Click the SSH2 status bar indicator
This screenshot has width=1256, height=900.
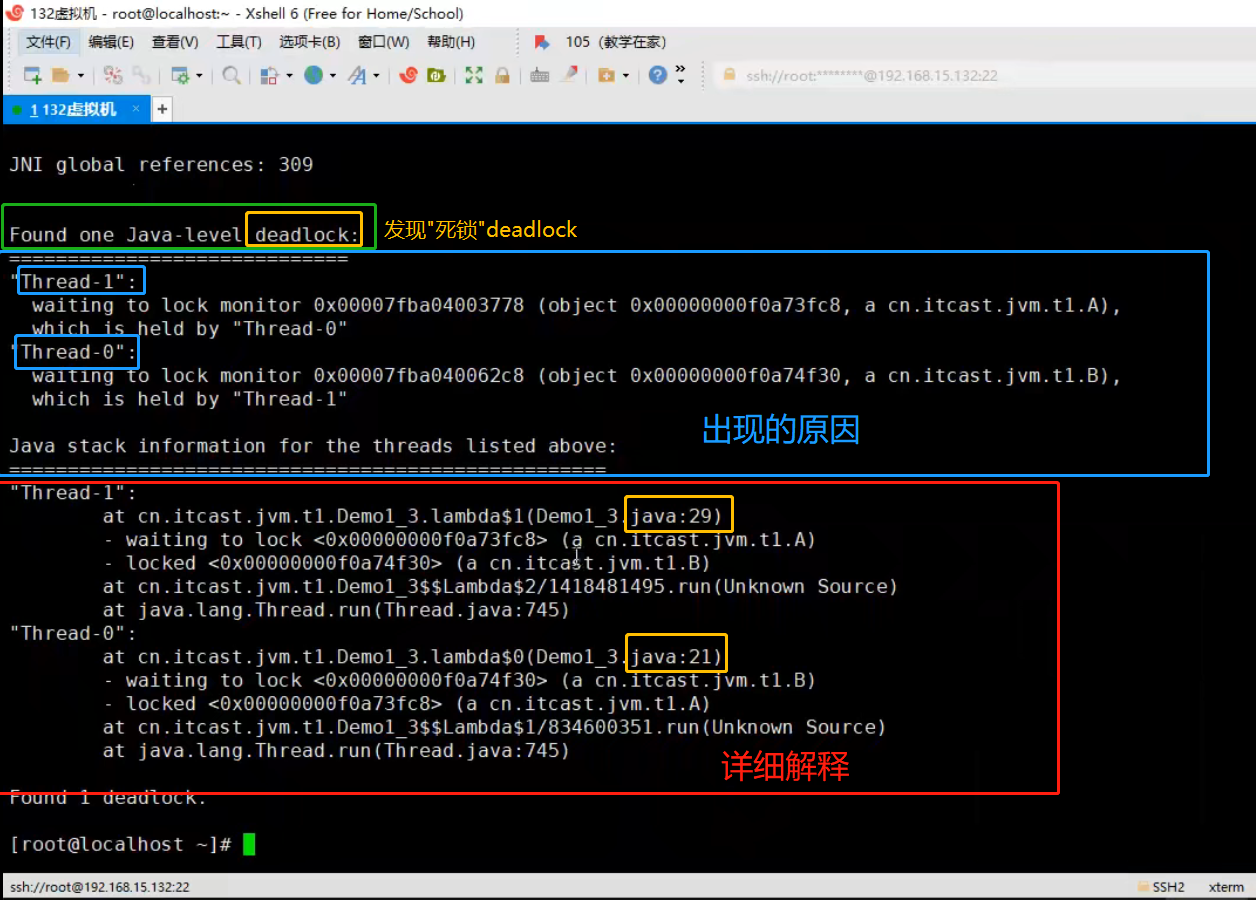point(1161,887)
